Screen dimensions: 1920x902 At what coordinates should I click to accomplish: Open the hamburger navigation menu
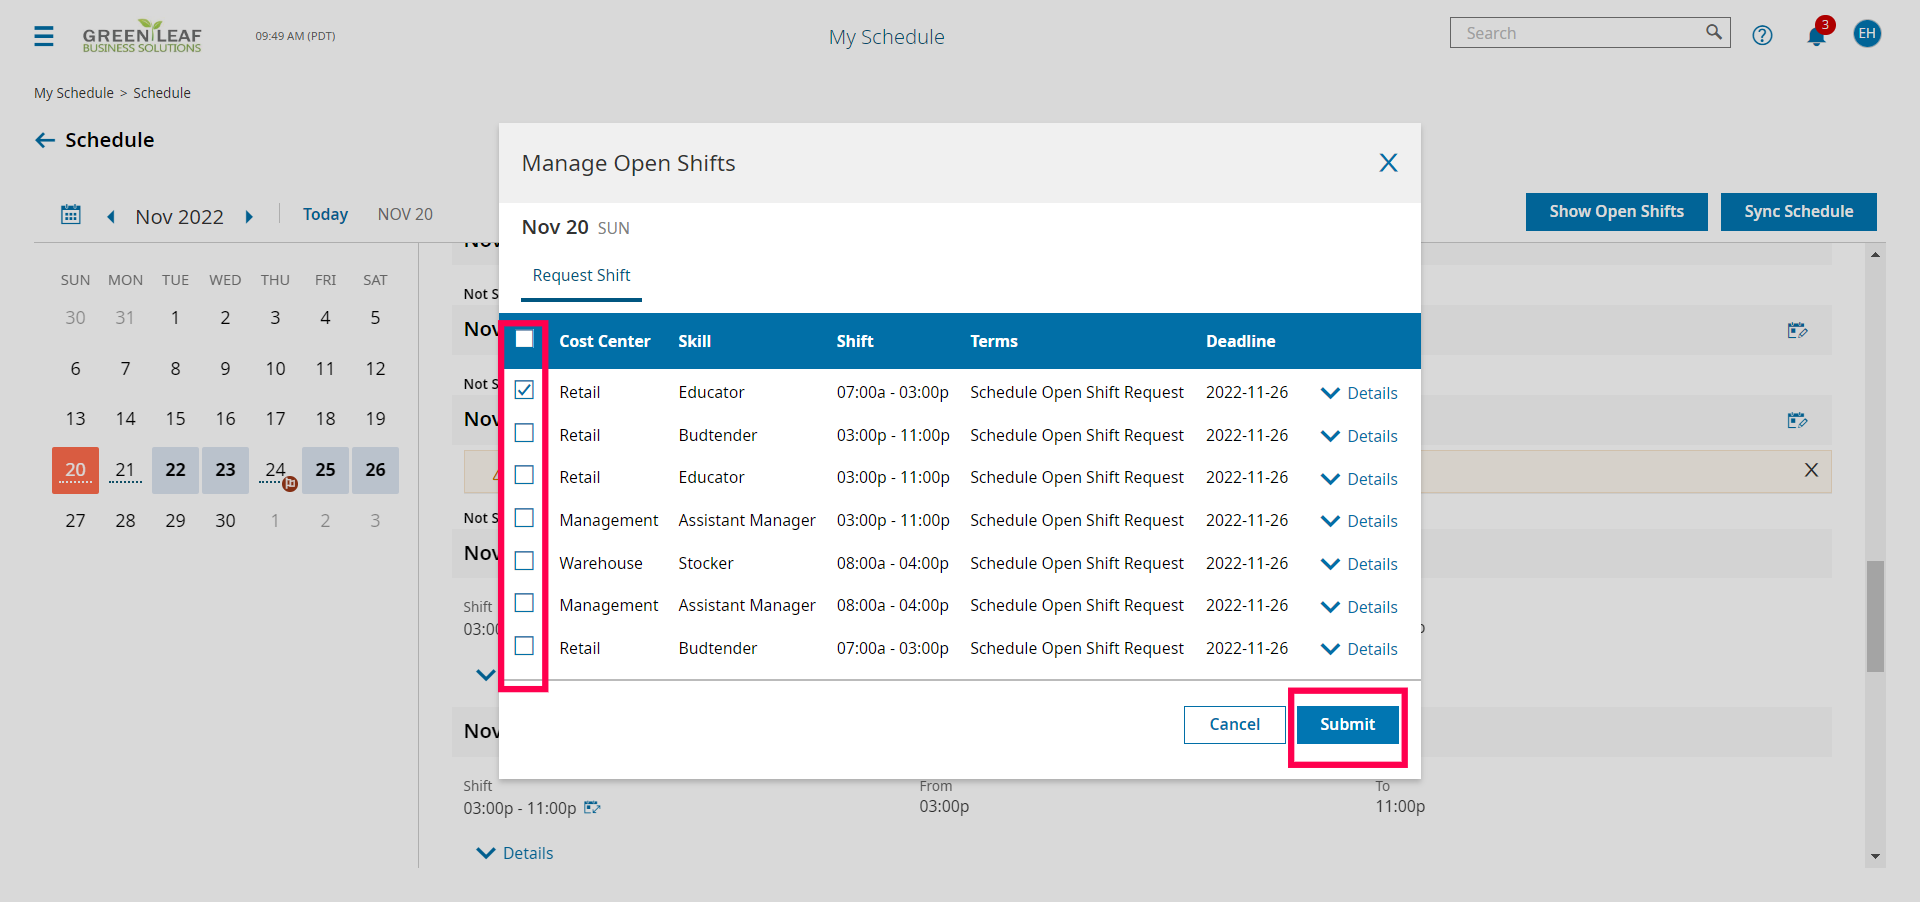(x=42, y=35)
